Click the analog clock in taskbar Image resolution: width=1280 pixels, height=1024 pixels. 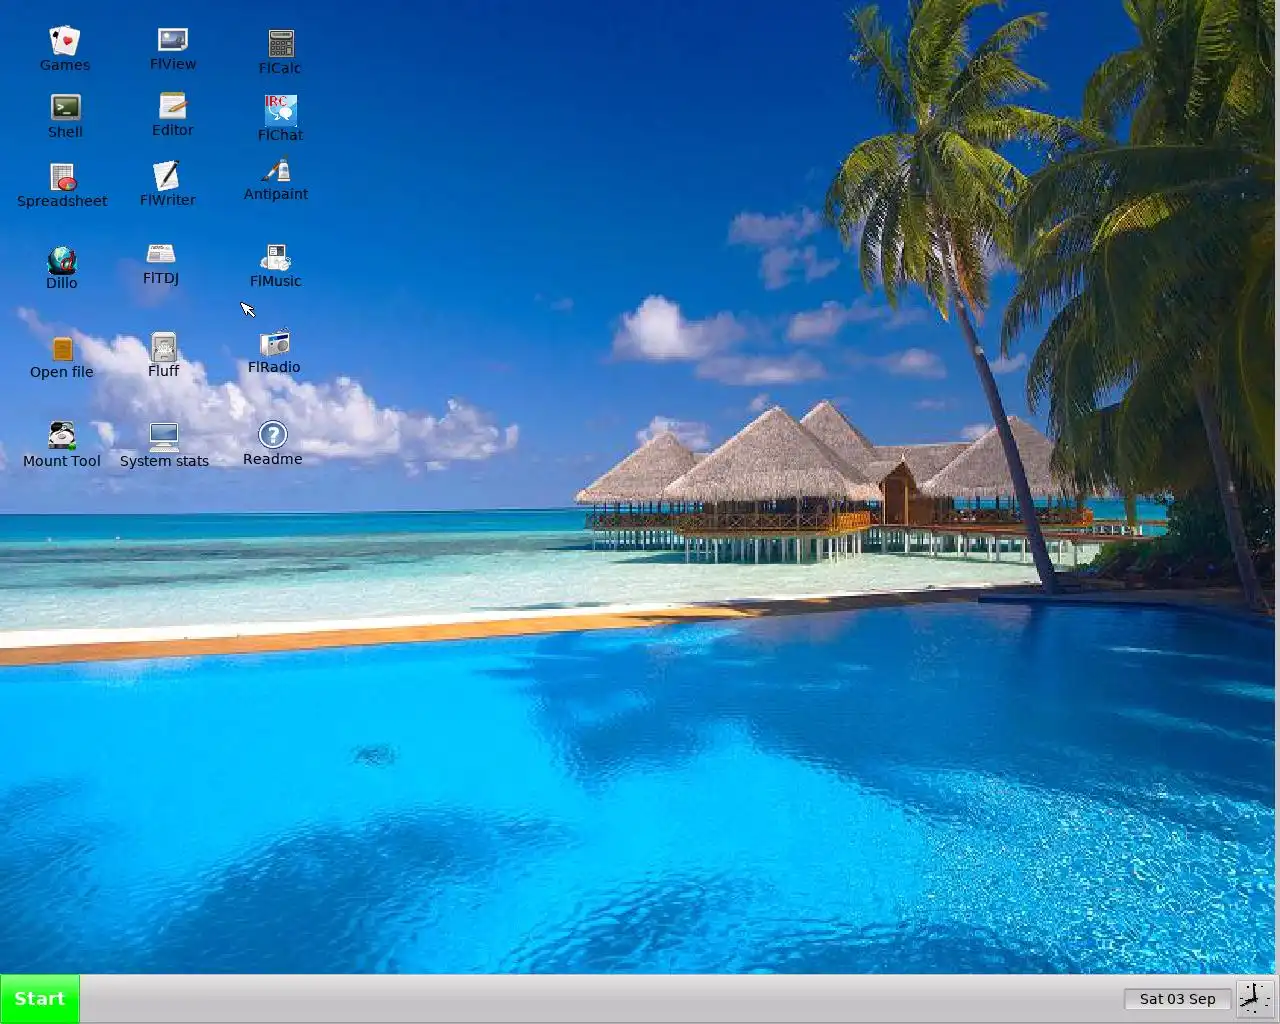1255,998
